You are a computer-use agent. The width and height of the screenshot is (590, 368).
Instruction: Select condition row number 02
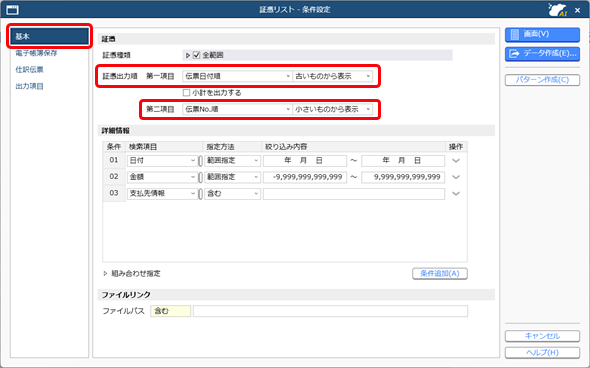click(114, 177)
